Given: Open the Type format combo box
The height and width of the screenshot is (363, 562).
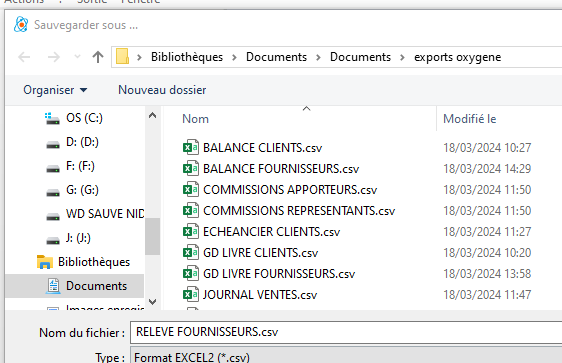Looking at the screenshot, I should [346, 355].
